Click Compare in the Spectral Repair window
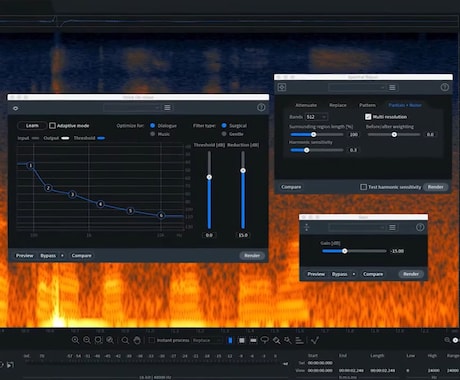Image resolution: width=460 pixels, height=380 pixels. pos(291,187)
